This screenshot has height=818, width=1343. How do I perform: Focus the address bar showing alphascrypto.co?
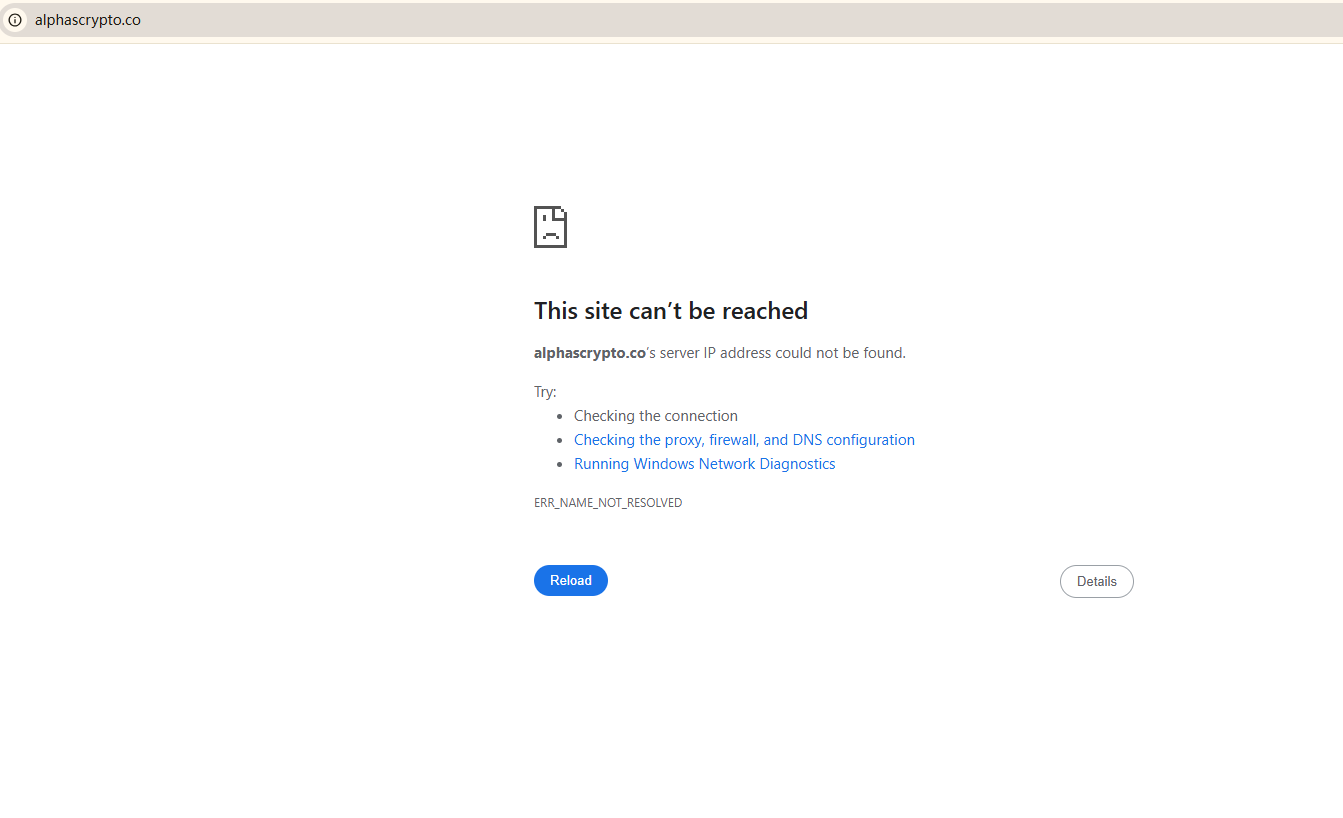coord(671,20)
